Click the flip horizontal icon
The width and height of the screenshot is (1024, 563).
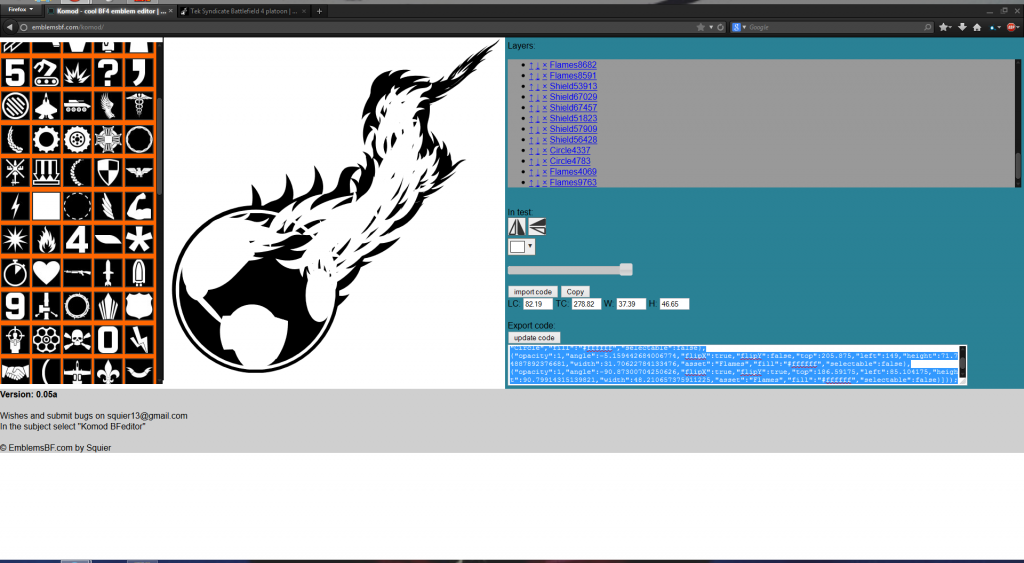click(x=517, y=227)
